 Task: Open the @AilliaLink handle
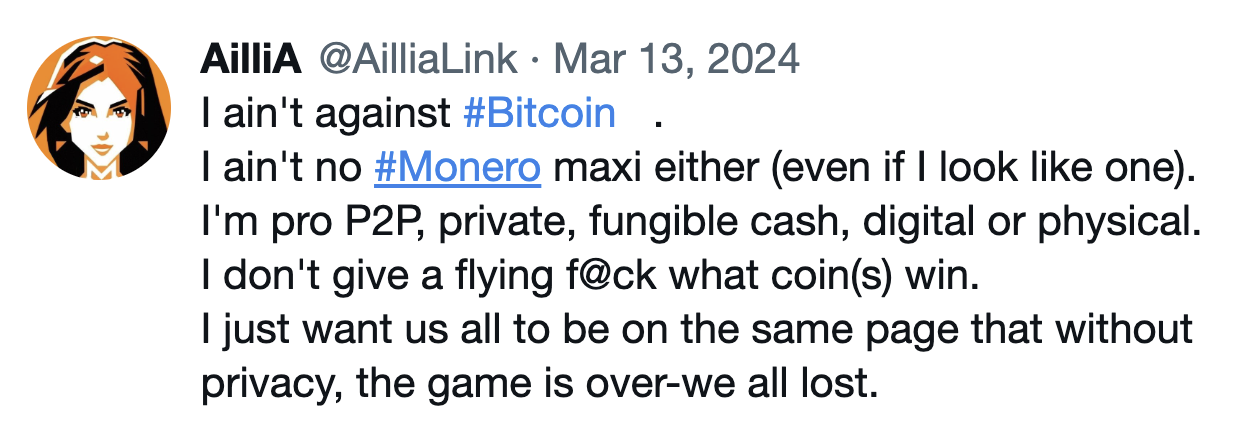tap(418, 60)
